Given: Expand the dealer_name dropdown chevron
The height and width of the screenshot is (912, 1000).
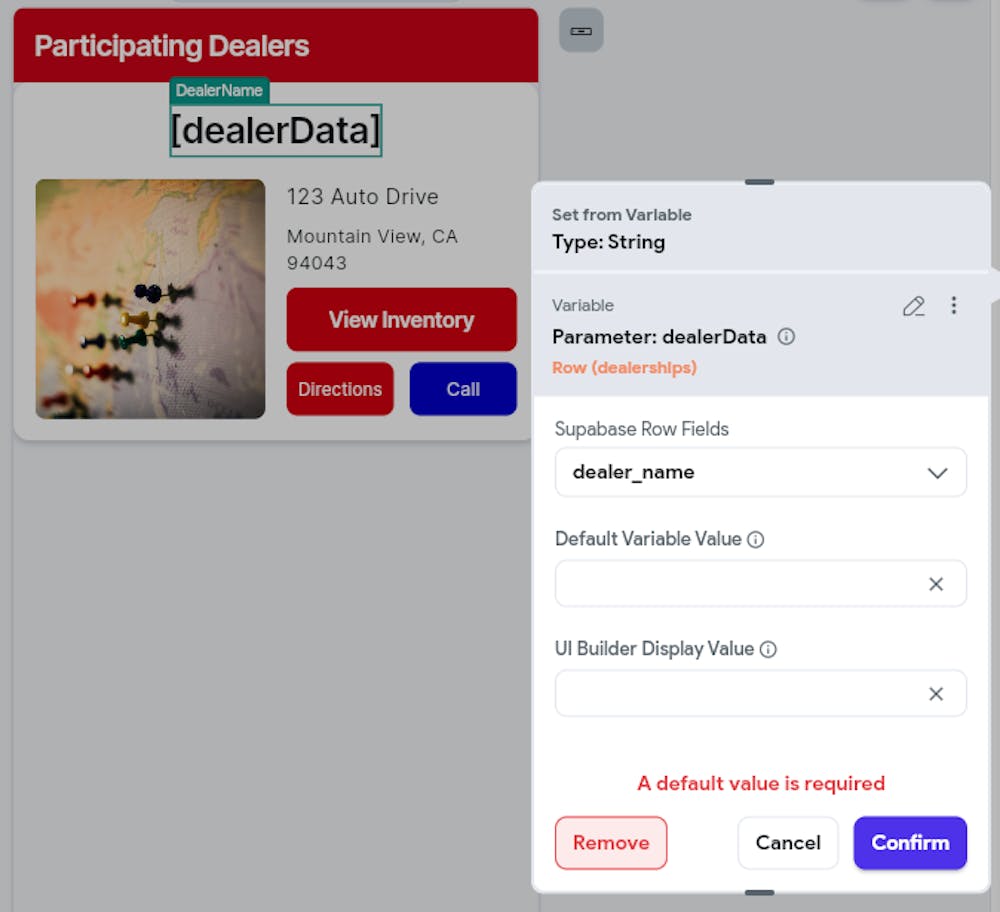Looking at the screenshot, I should click(x=937, y=473).
